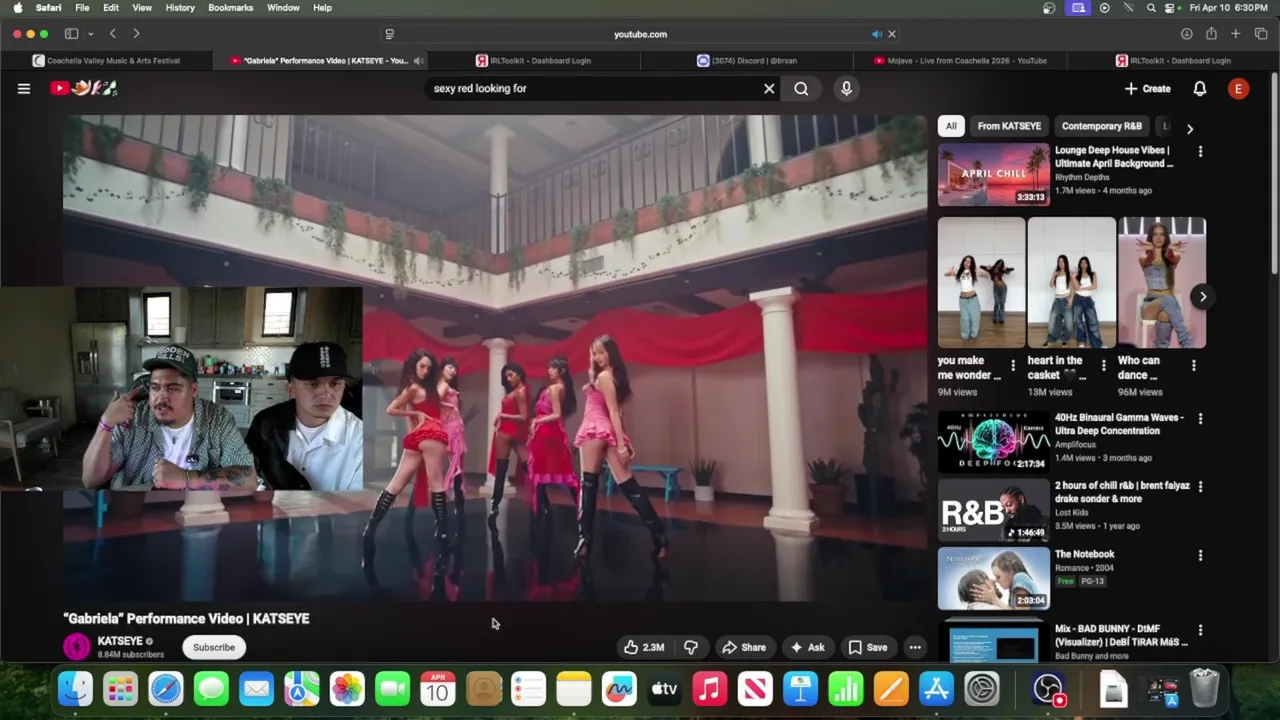Go to YouTube home via logo
The width and height of the screenshot is (1280, 720).
84,88
